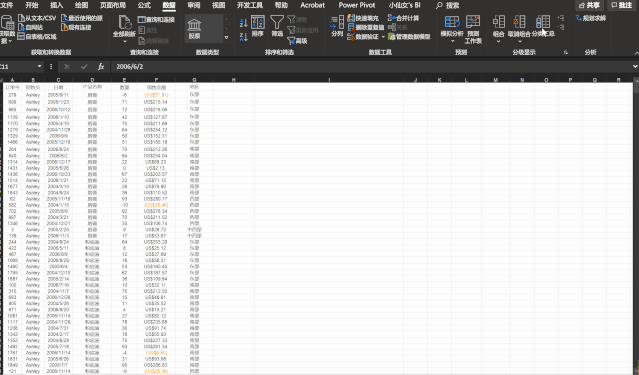Viewport: 639px width, 375px height.
Task: Click 分类汇总 (Subtotal) icon
Action: click(x=543, y=22)
